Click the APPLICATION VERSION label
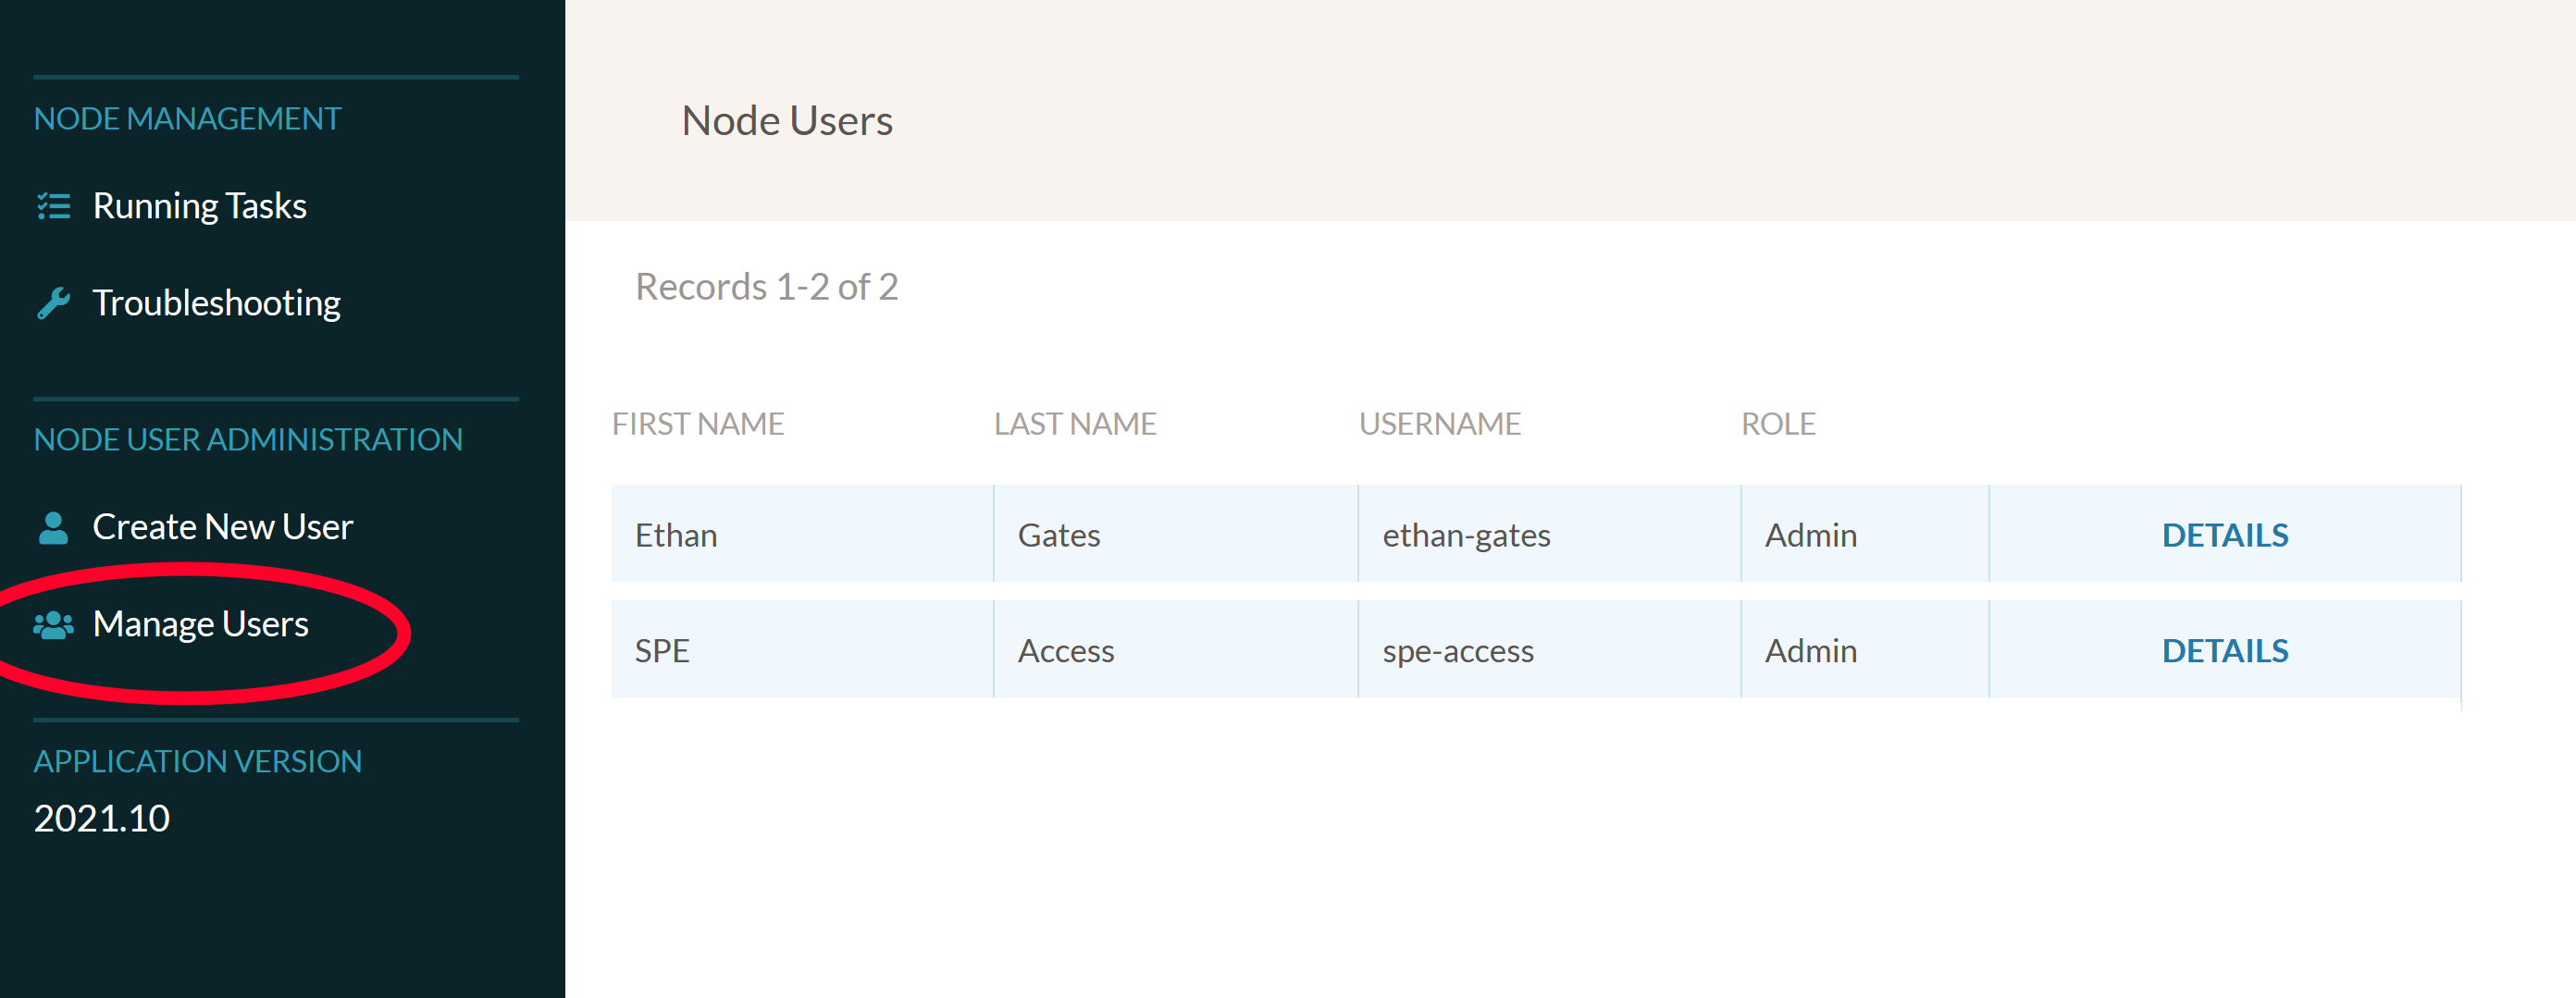Screen dimensions: 2576x998 (198, 762)
